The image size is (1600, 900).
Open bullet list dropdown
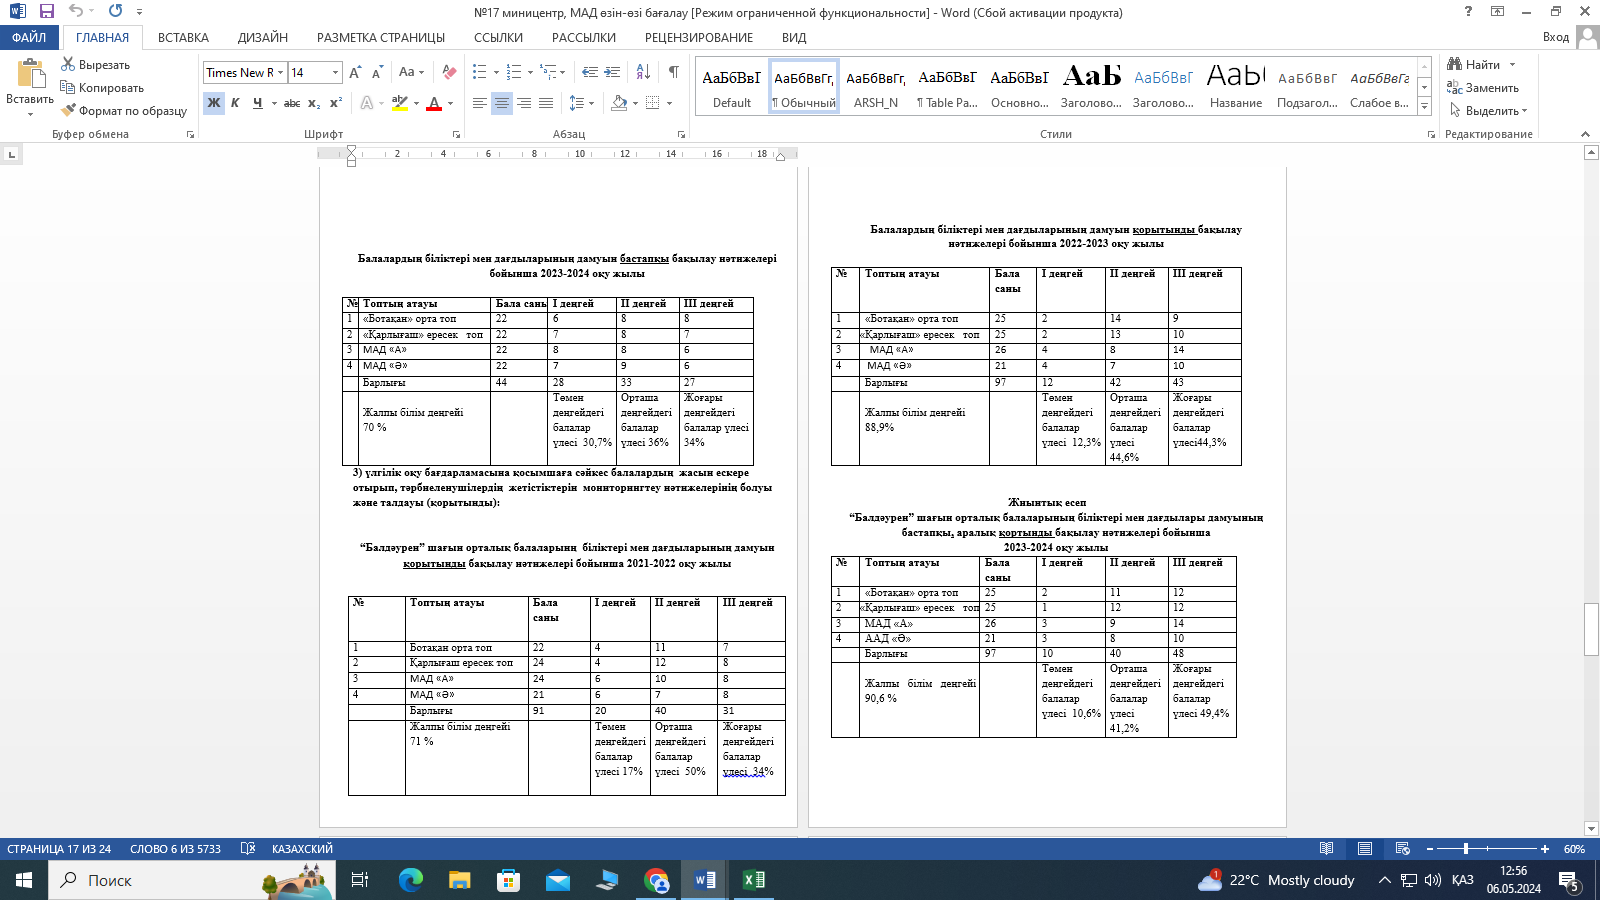[496, 72]
